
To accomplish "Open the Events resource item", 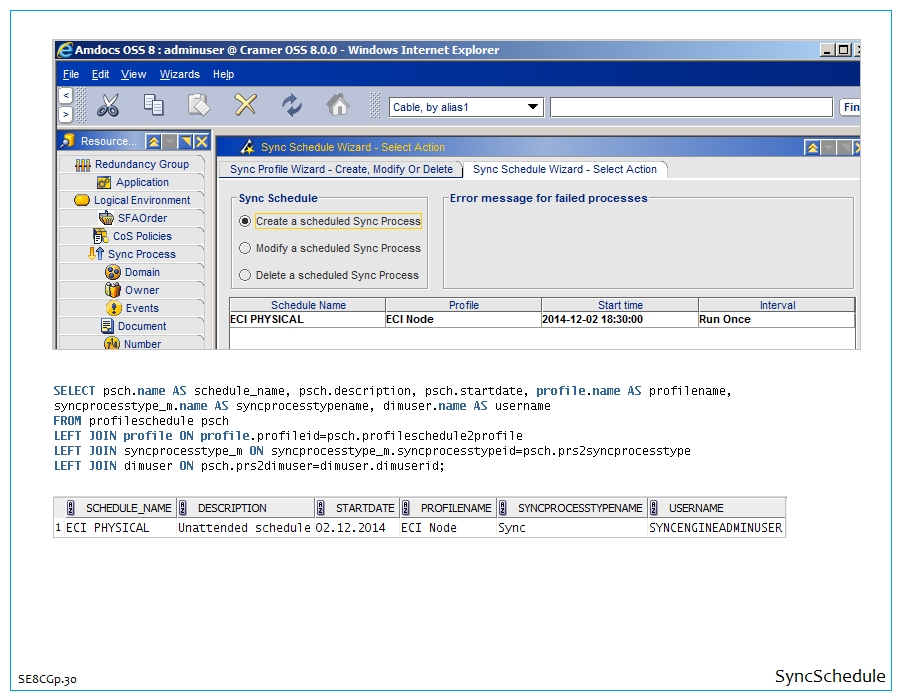I will pyautogui.click(x=142, y=308).
